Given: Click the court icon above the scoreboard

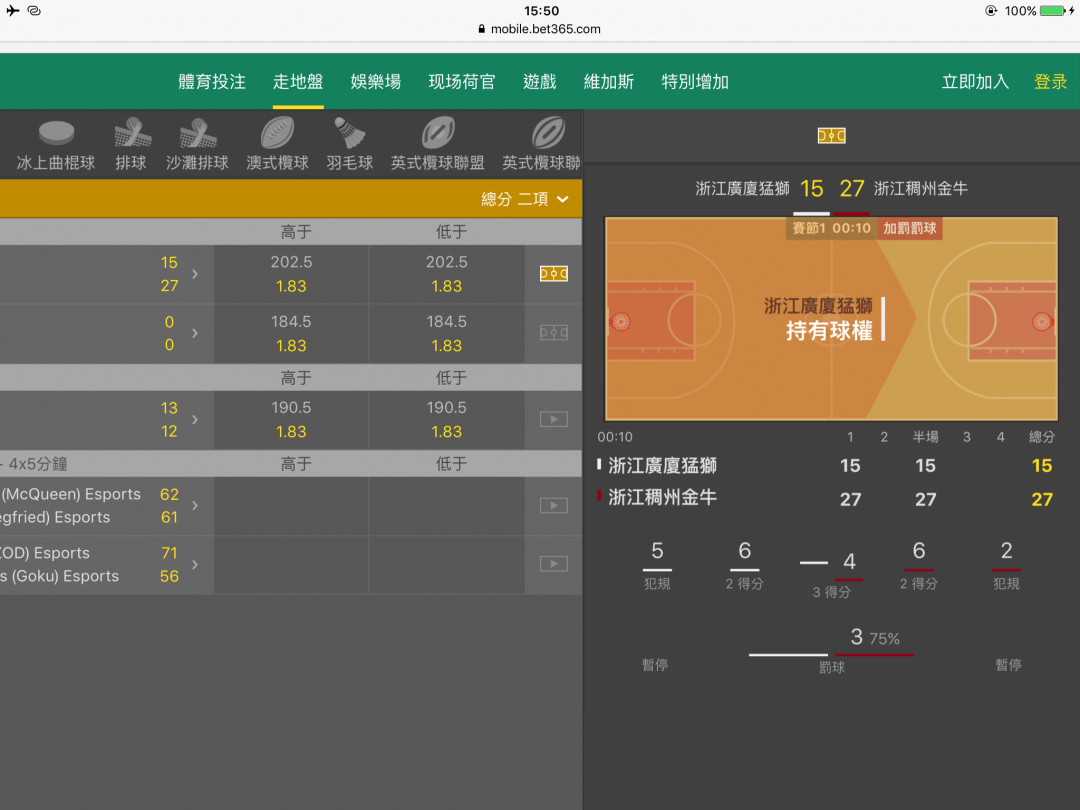Looking at the screenshot, I should pos(831,136).
